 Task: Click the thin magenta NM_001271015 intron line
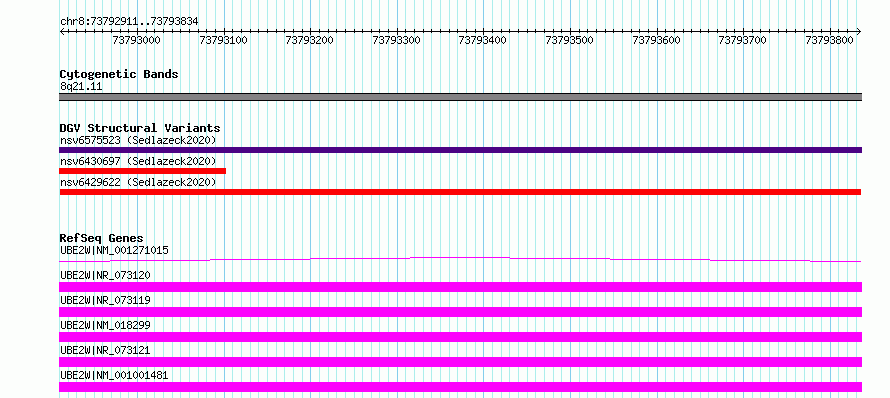[x=460, y=259]
